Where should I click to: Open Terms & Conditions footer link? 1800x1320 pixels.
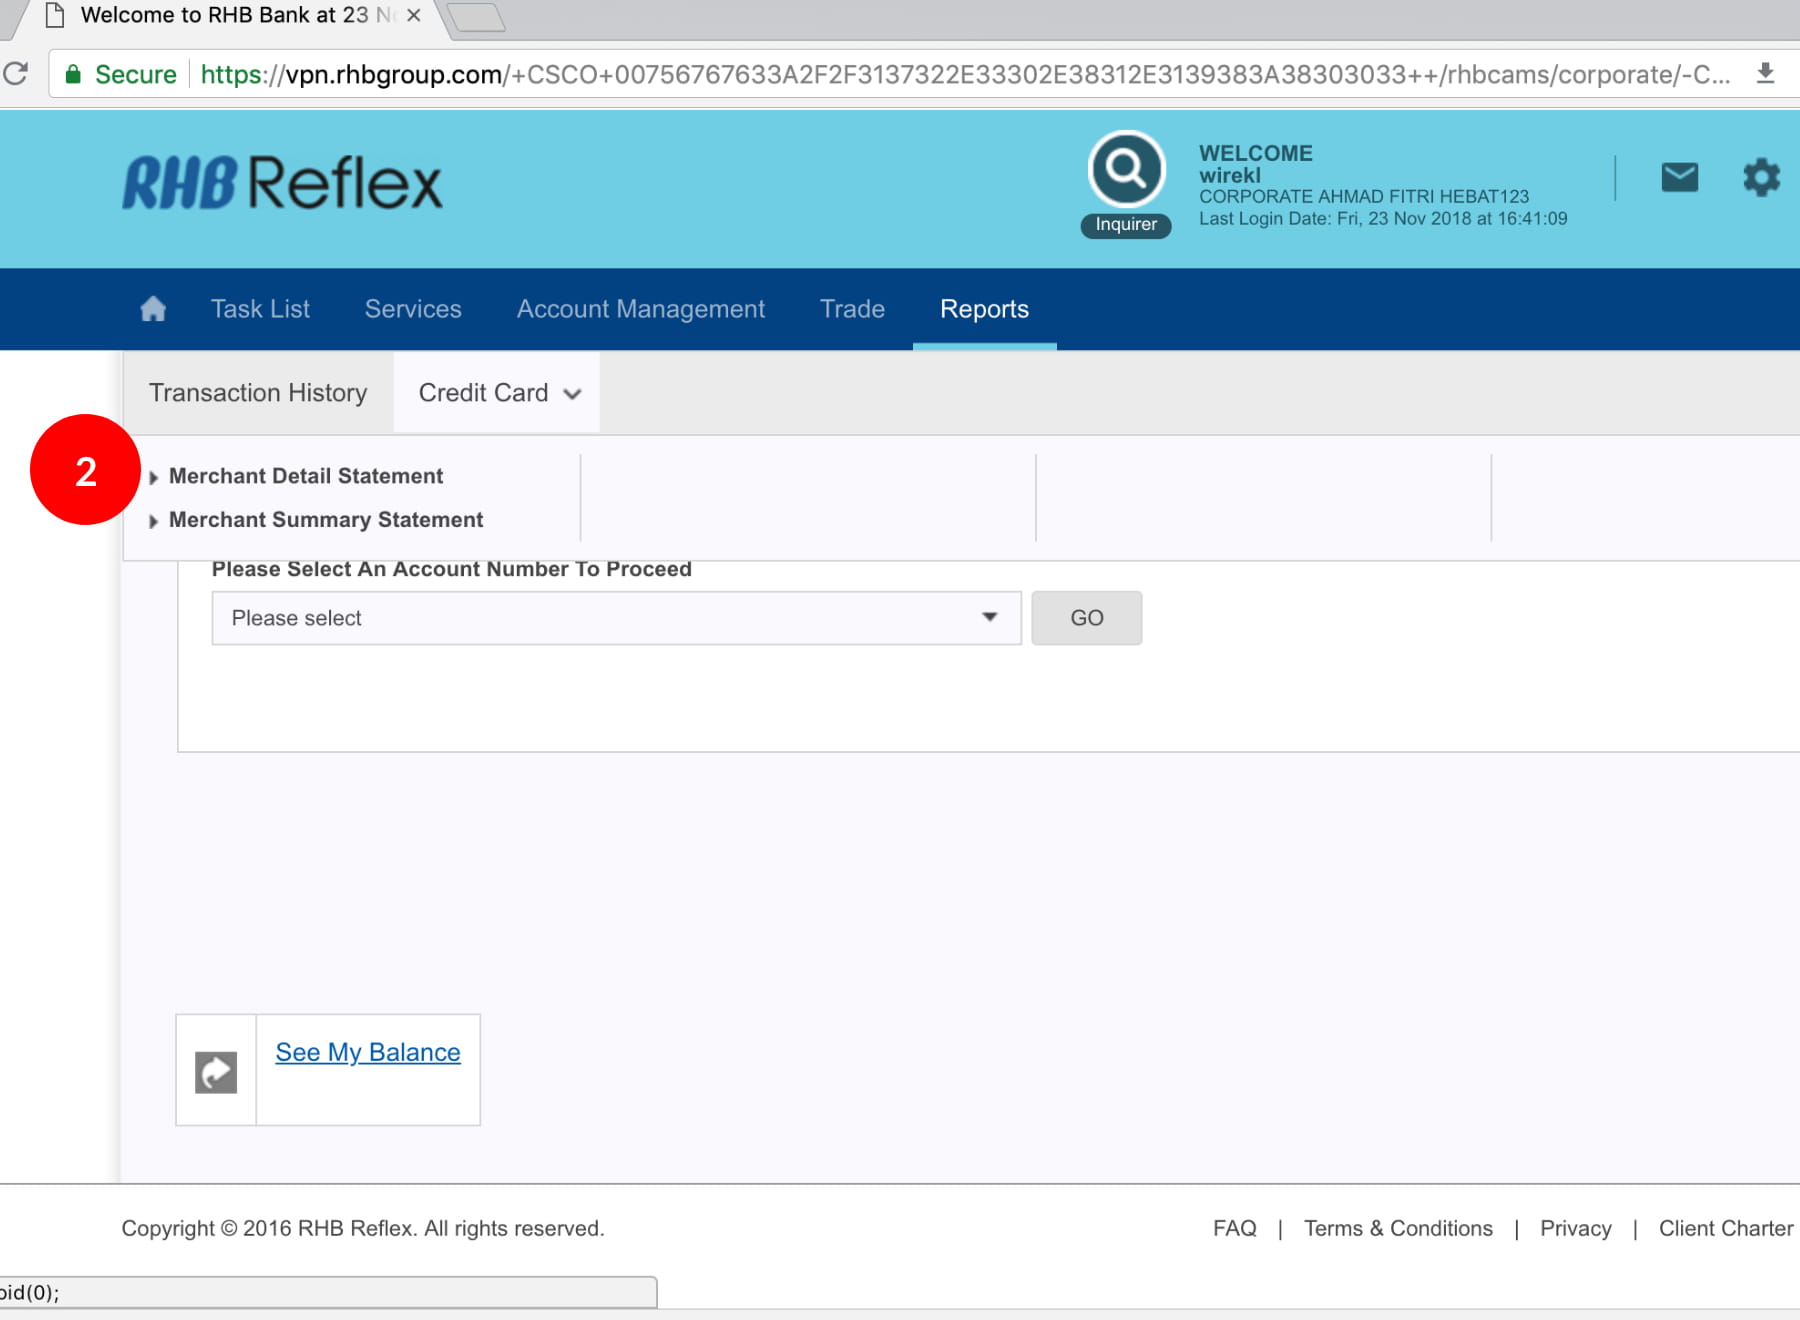(x=1397, y=1228)
